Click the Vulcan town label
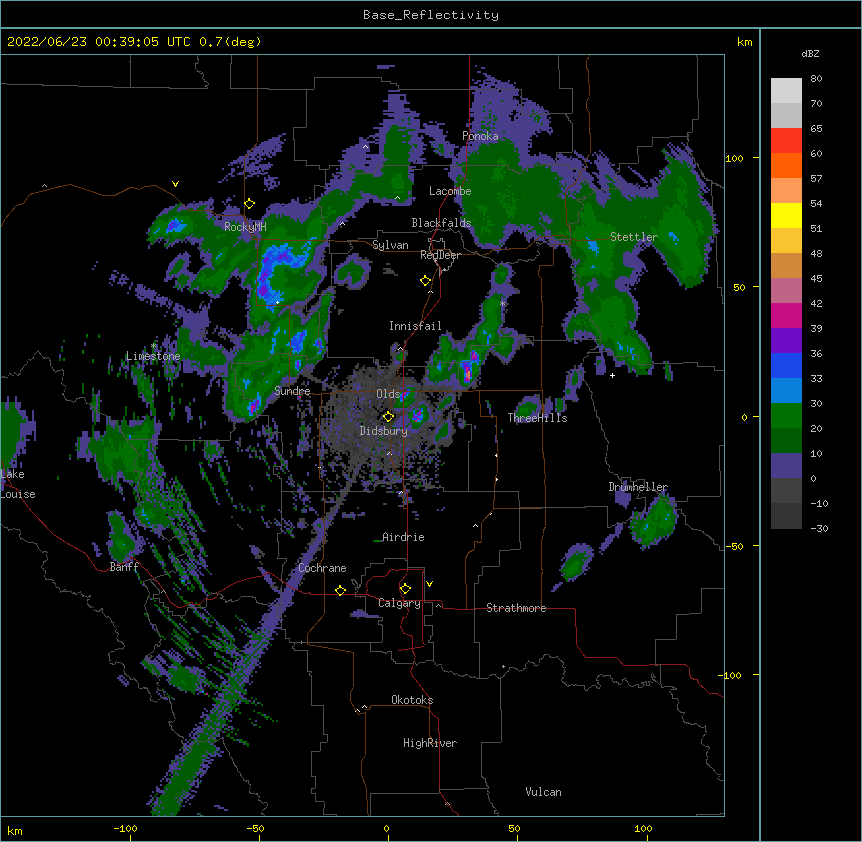Screen dimensions: 862x842 pyautogui.click(x=543, y=792)
